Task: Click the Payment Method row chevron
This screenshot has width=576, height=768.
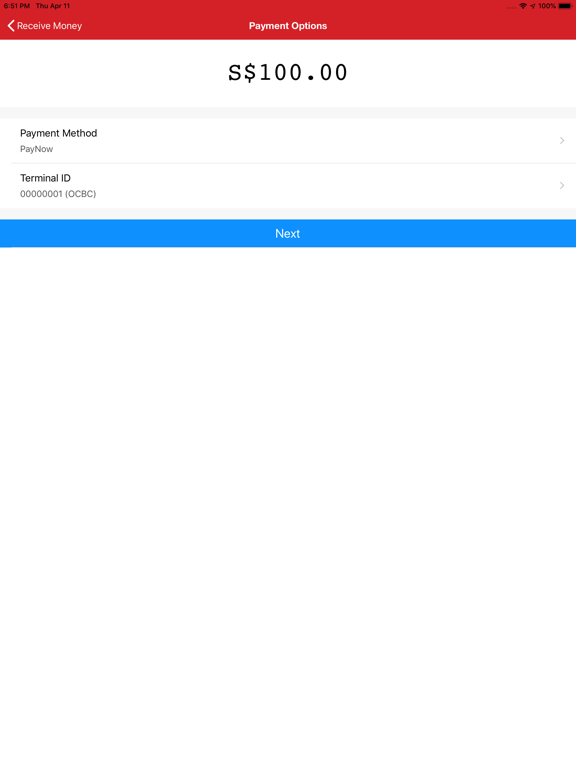Action: click(562, 141)
